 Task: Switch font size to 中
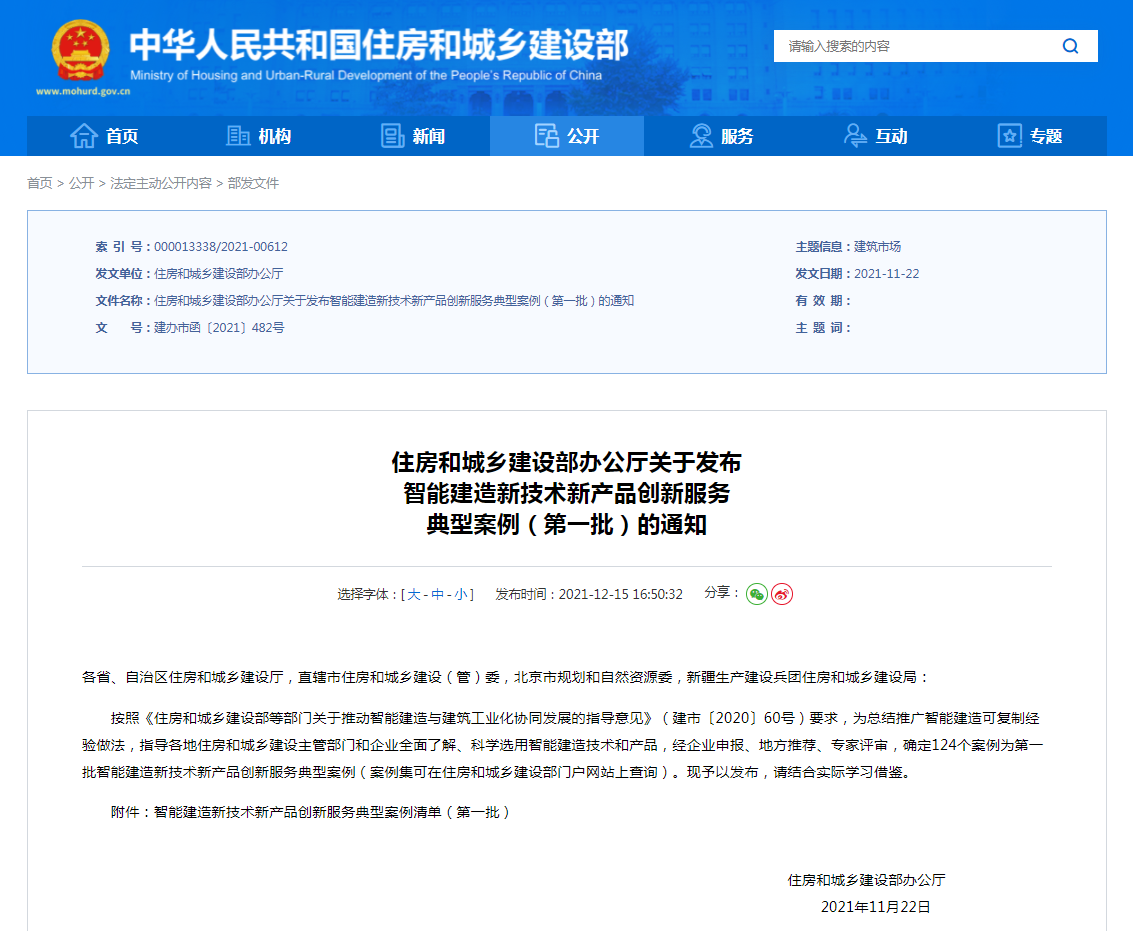coord(439,594)
